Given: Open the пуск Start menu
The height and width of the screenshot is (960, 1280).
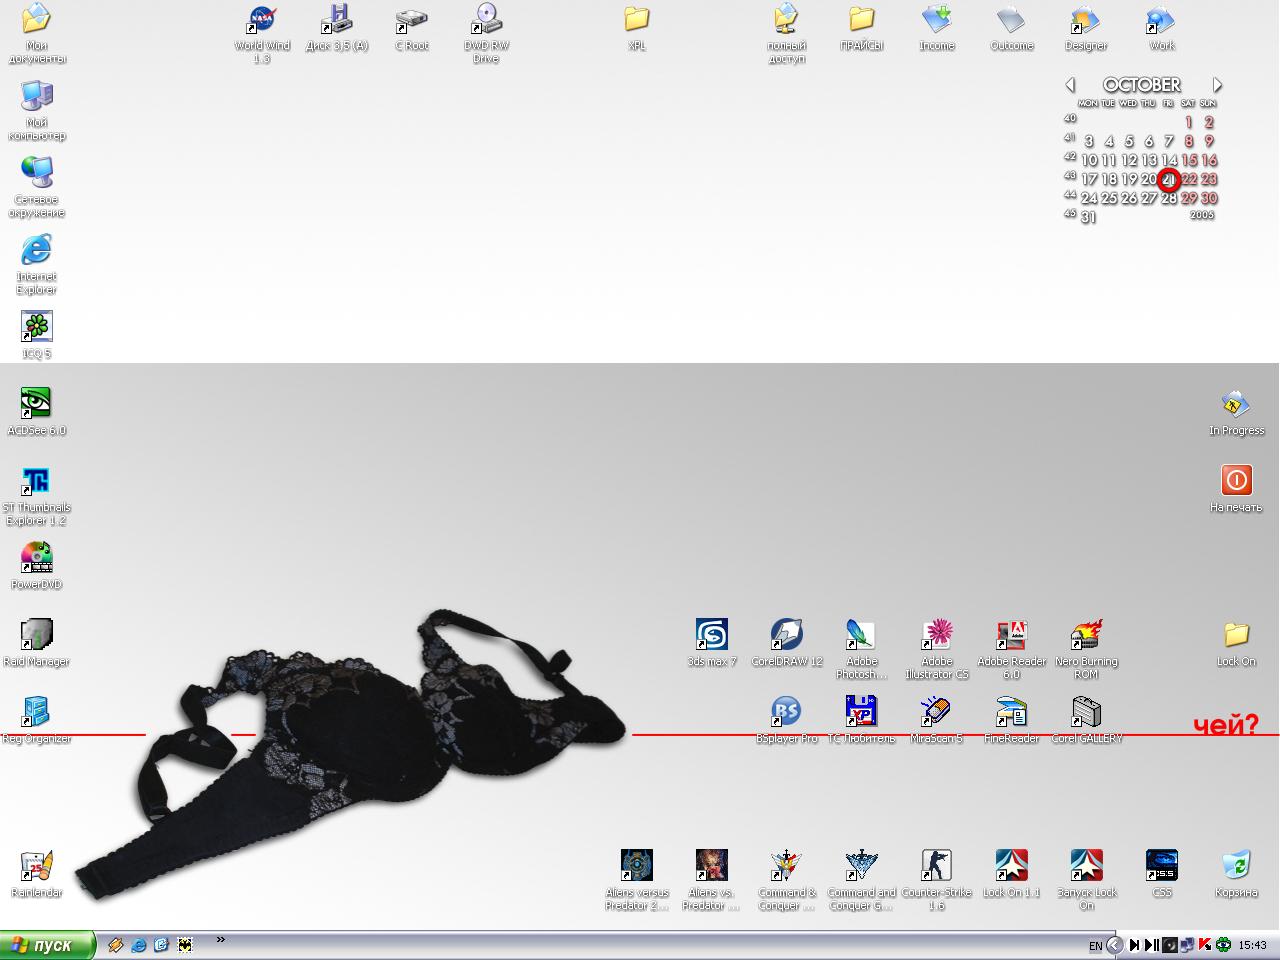Looking at the screenshot, I should point(47,945).
